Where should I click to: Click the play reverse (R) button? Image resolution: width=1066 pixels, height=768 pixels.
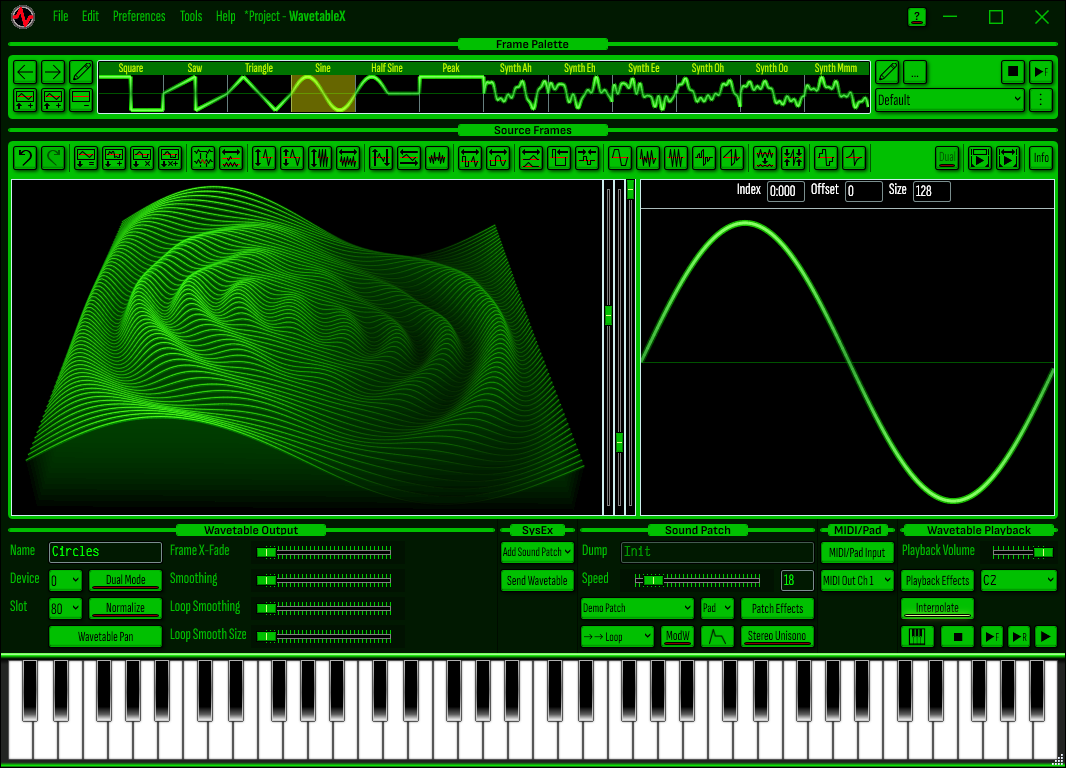(x=1019, y=637)
